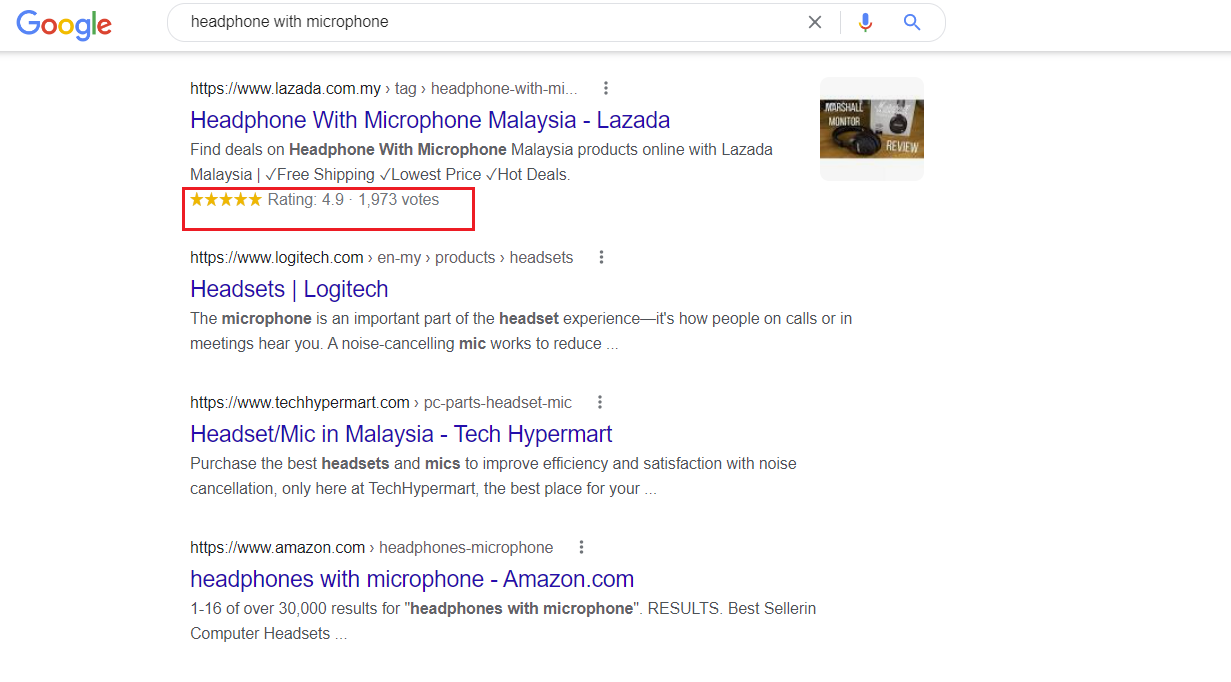The image size is (1231, 682).
Task: Click the search box containing "headphone with microphone"
Action: click(556, 22)
